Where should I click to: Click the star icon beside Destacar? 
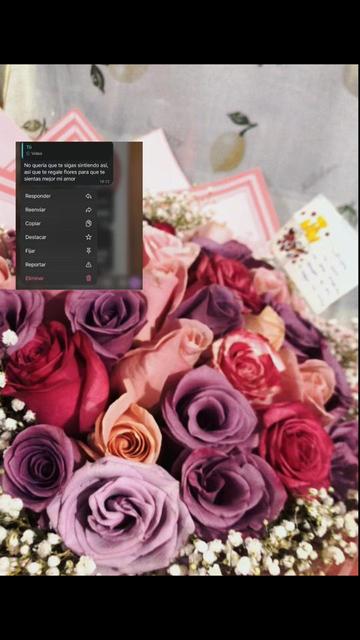[x=89, y=237]
